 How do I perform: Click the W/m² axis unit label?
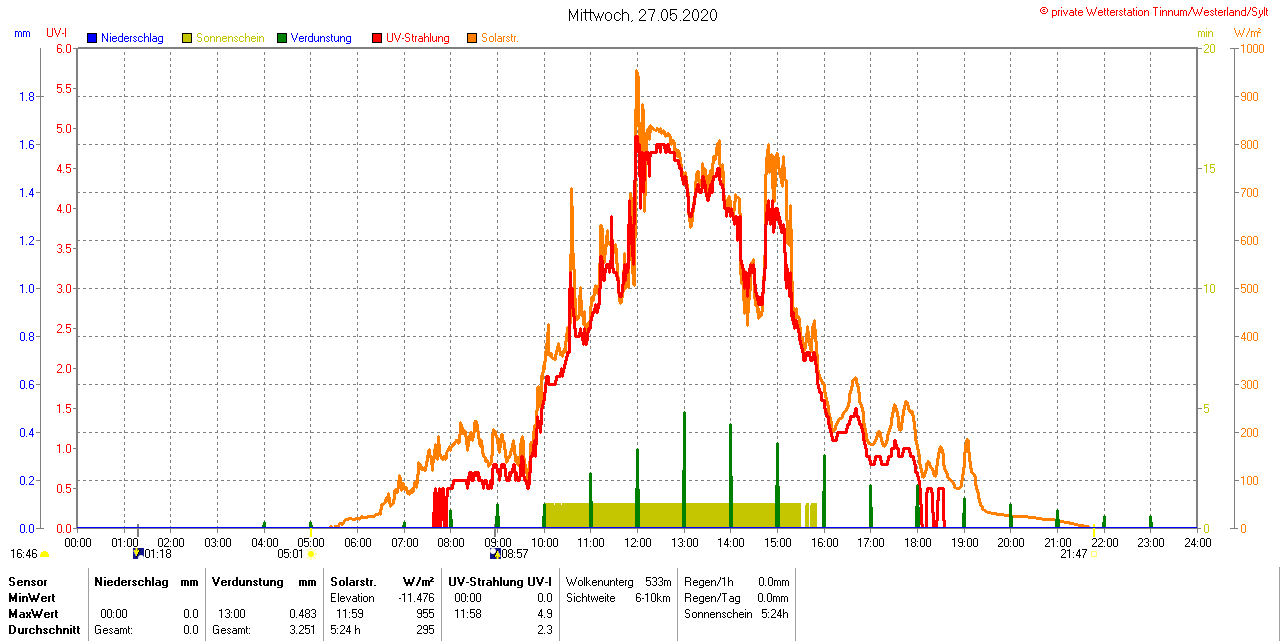coord(1247,33)
